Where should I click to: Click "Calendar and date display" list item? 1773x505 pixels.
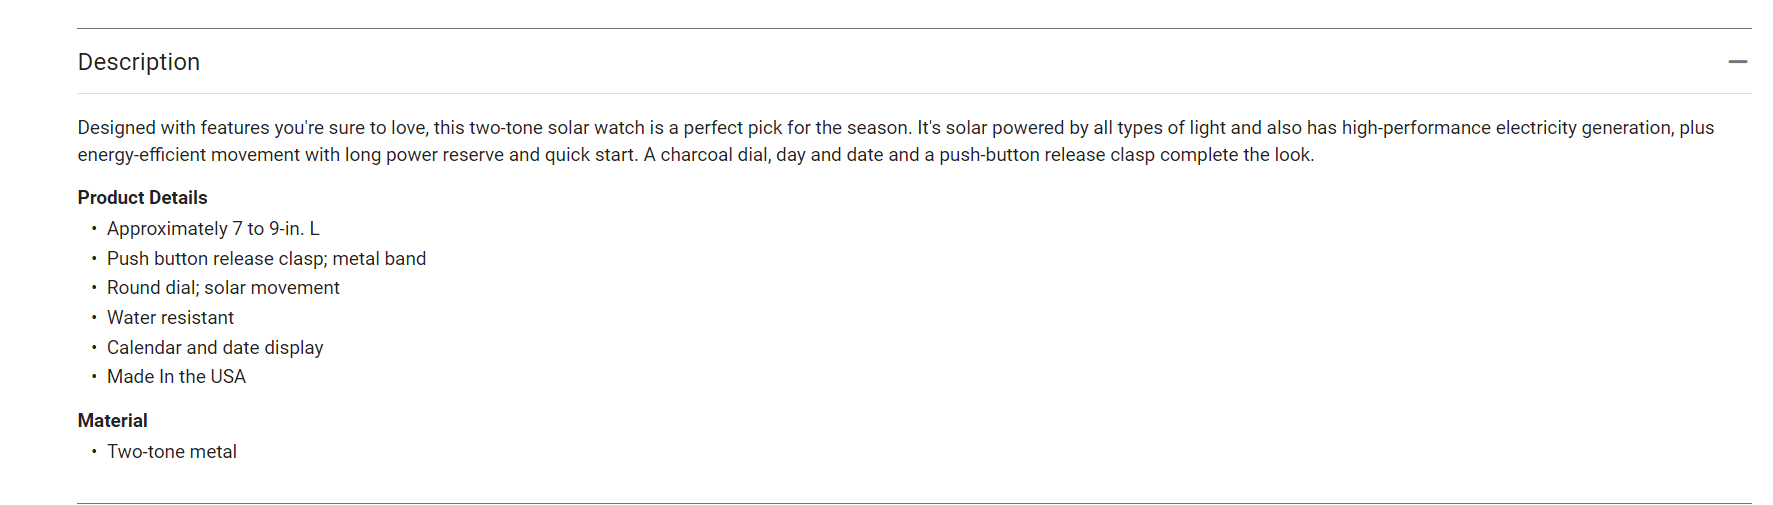(x=215, y=348)
